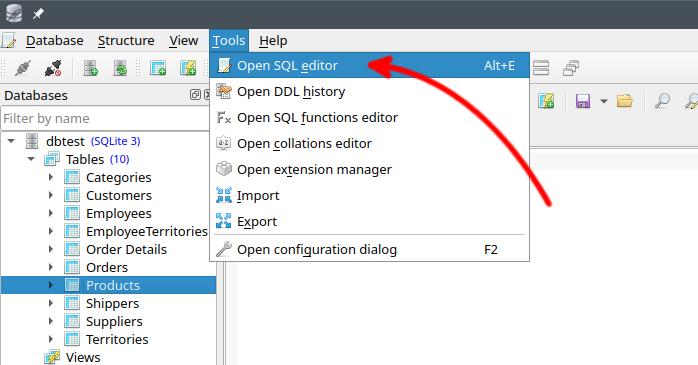Select the dbtest database
The width and height of the screenshot is (698, 365).
click(65, 141)
